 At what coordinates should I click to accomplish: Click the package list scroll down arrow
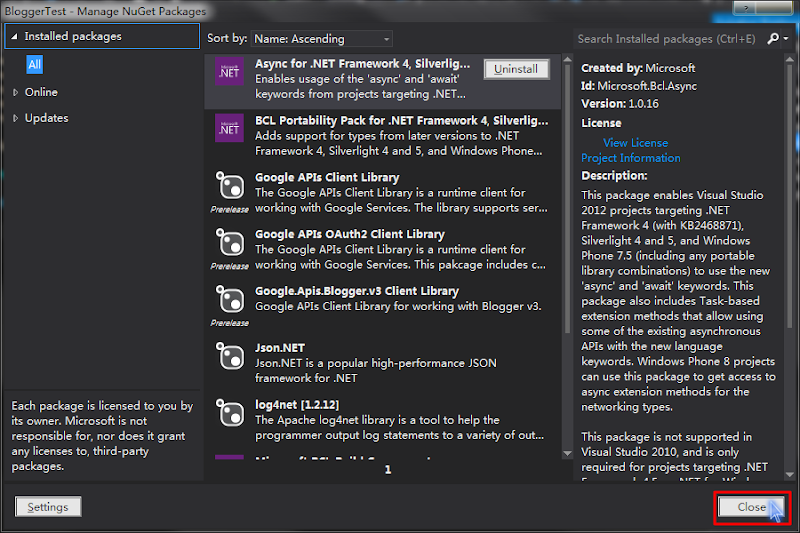567,453
